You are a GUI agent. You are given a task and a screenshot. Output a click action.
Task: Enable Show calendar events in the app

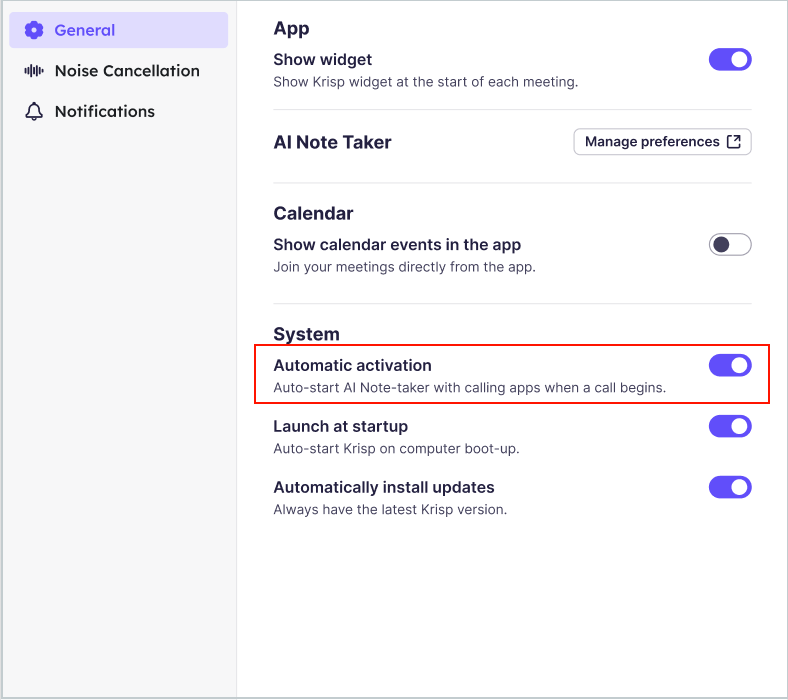point(730,245)
